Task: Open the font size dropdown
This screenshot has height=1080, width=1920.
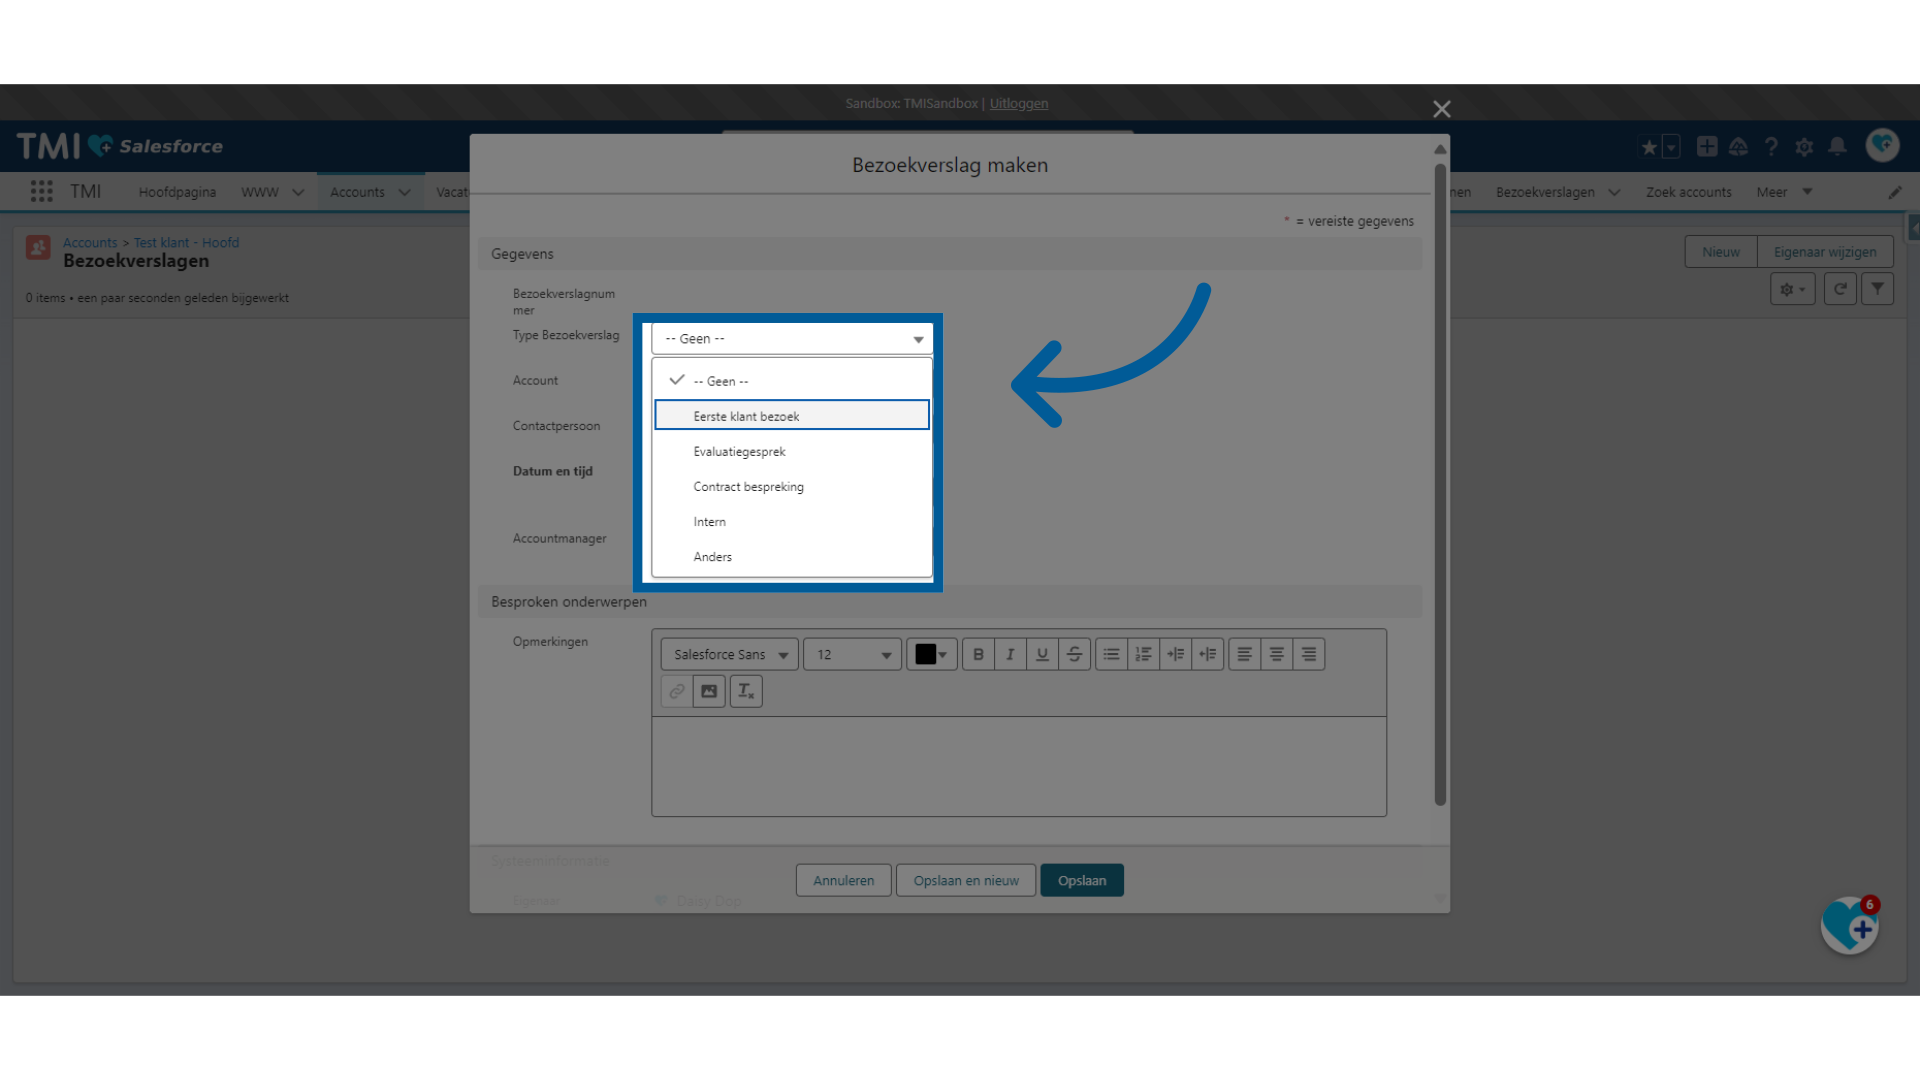Action: point(851,654)
